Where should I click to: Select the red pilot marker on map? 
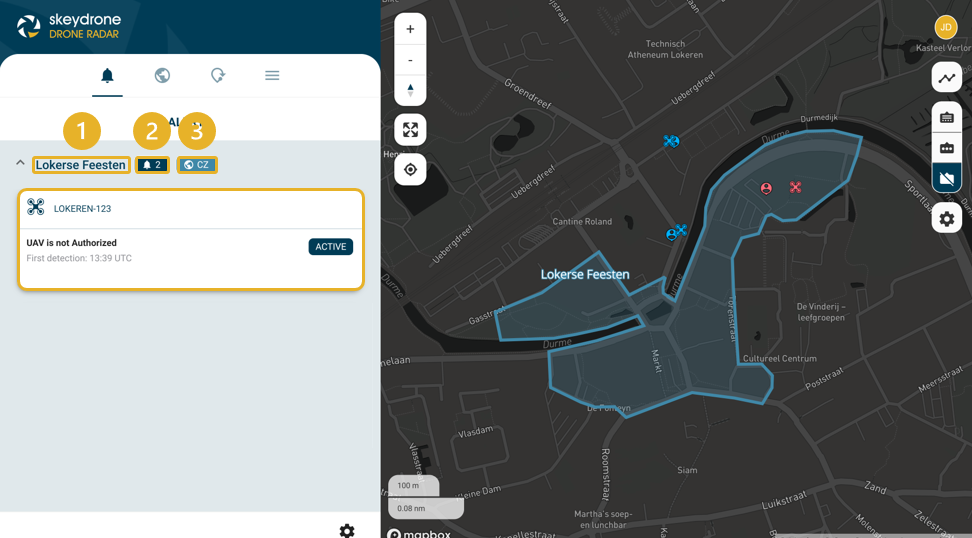(766, 188)
